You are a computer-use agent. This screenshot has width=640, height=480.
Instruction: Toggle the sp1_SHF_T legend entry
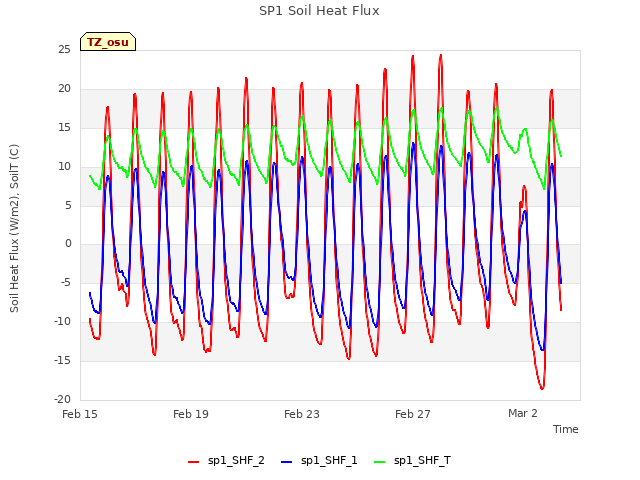413,461
